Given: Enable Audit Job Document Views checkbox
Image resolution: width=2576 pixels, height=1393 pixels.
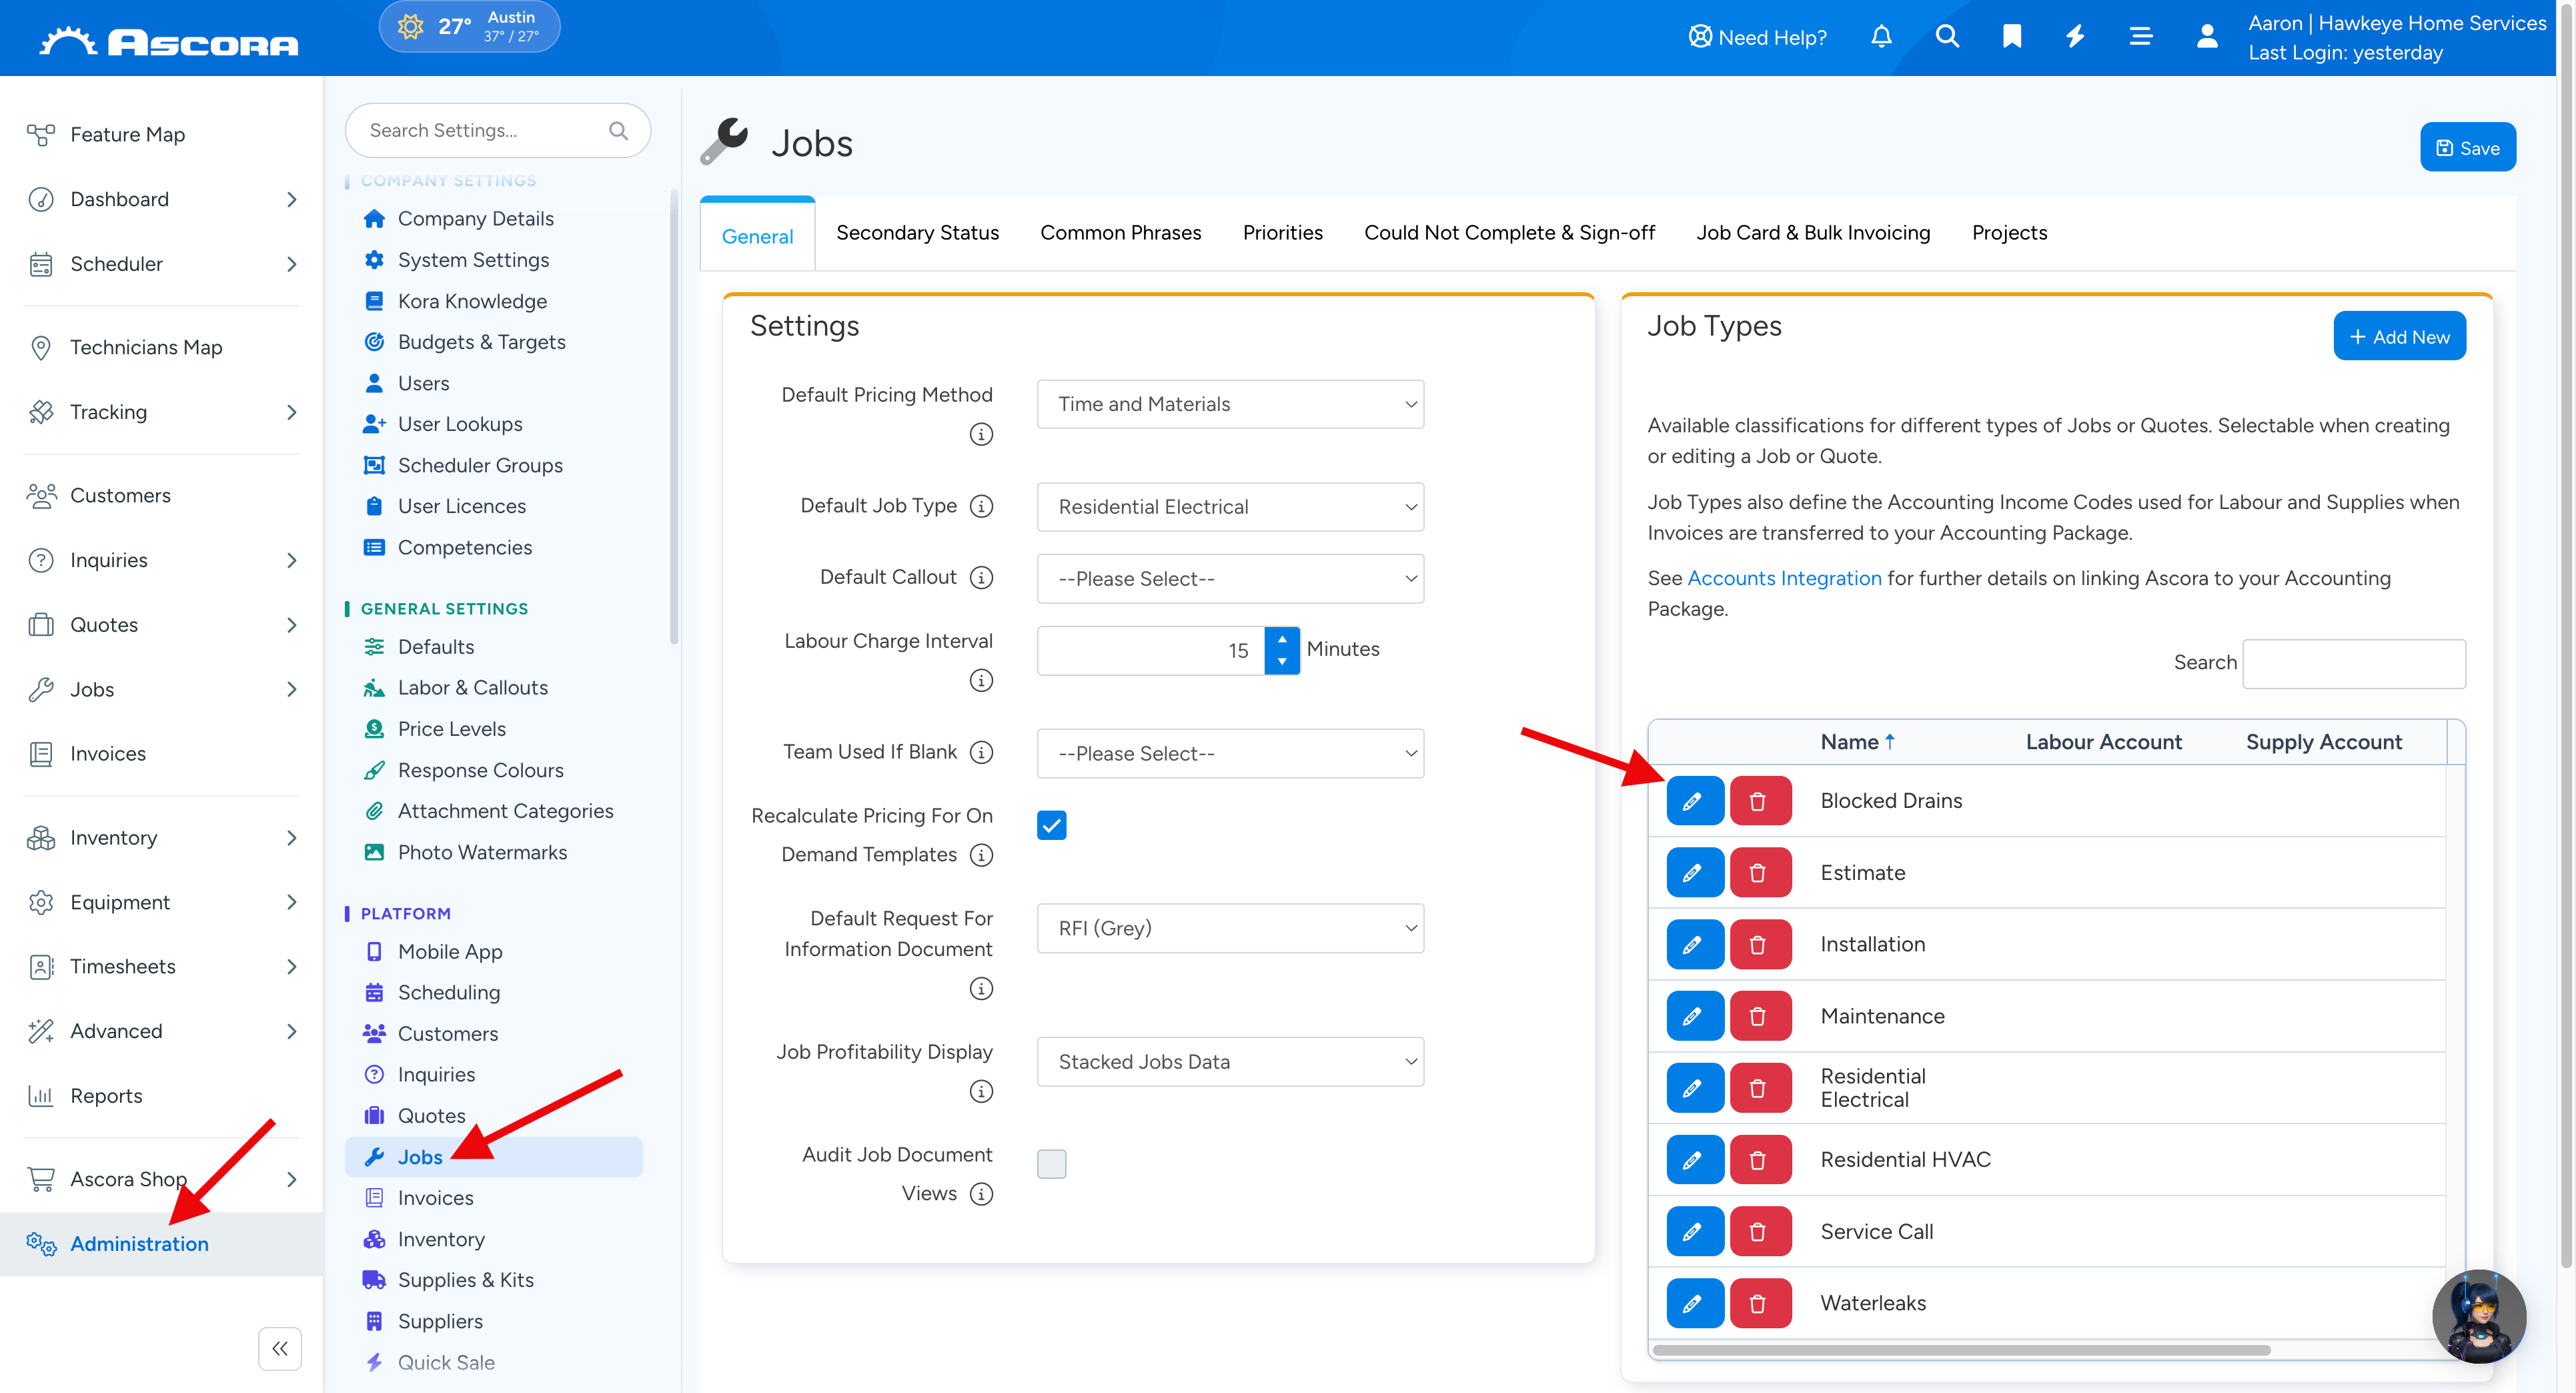Looking at the screenshot, I should point(1051,1164).
